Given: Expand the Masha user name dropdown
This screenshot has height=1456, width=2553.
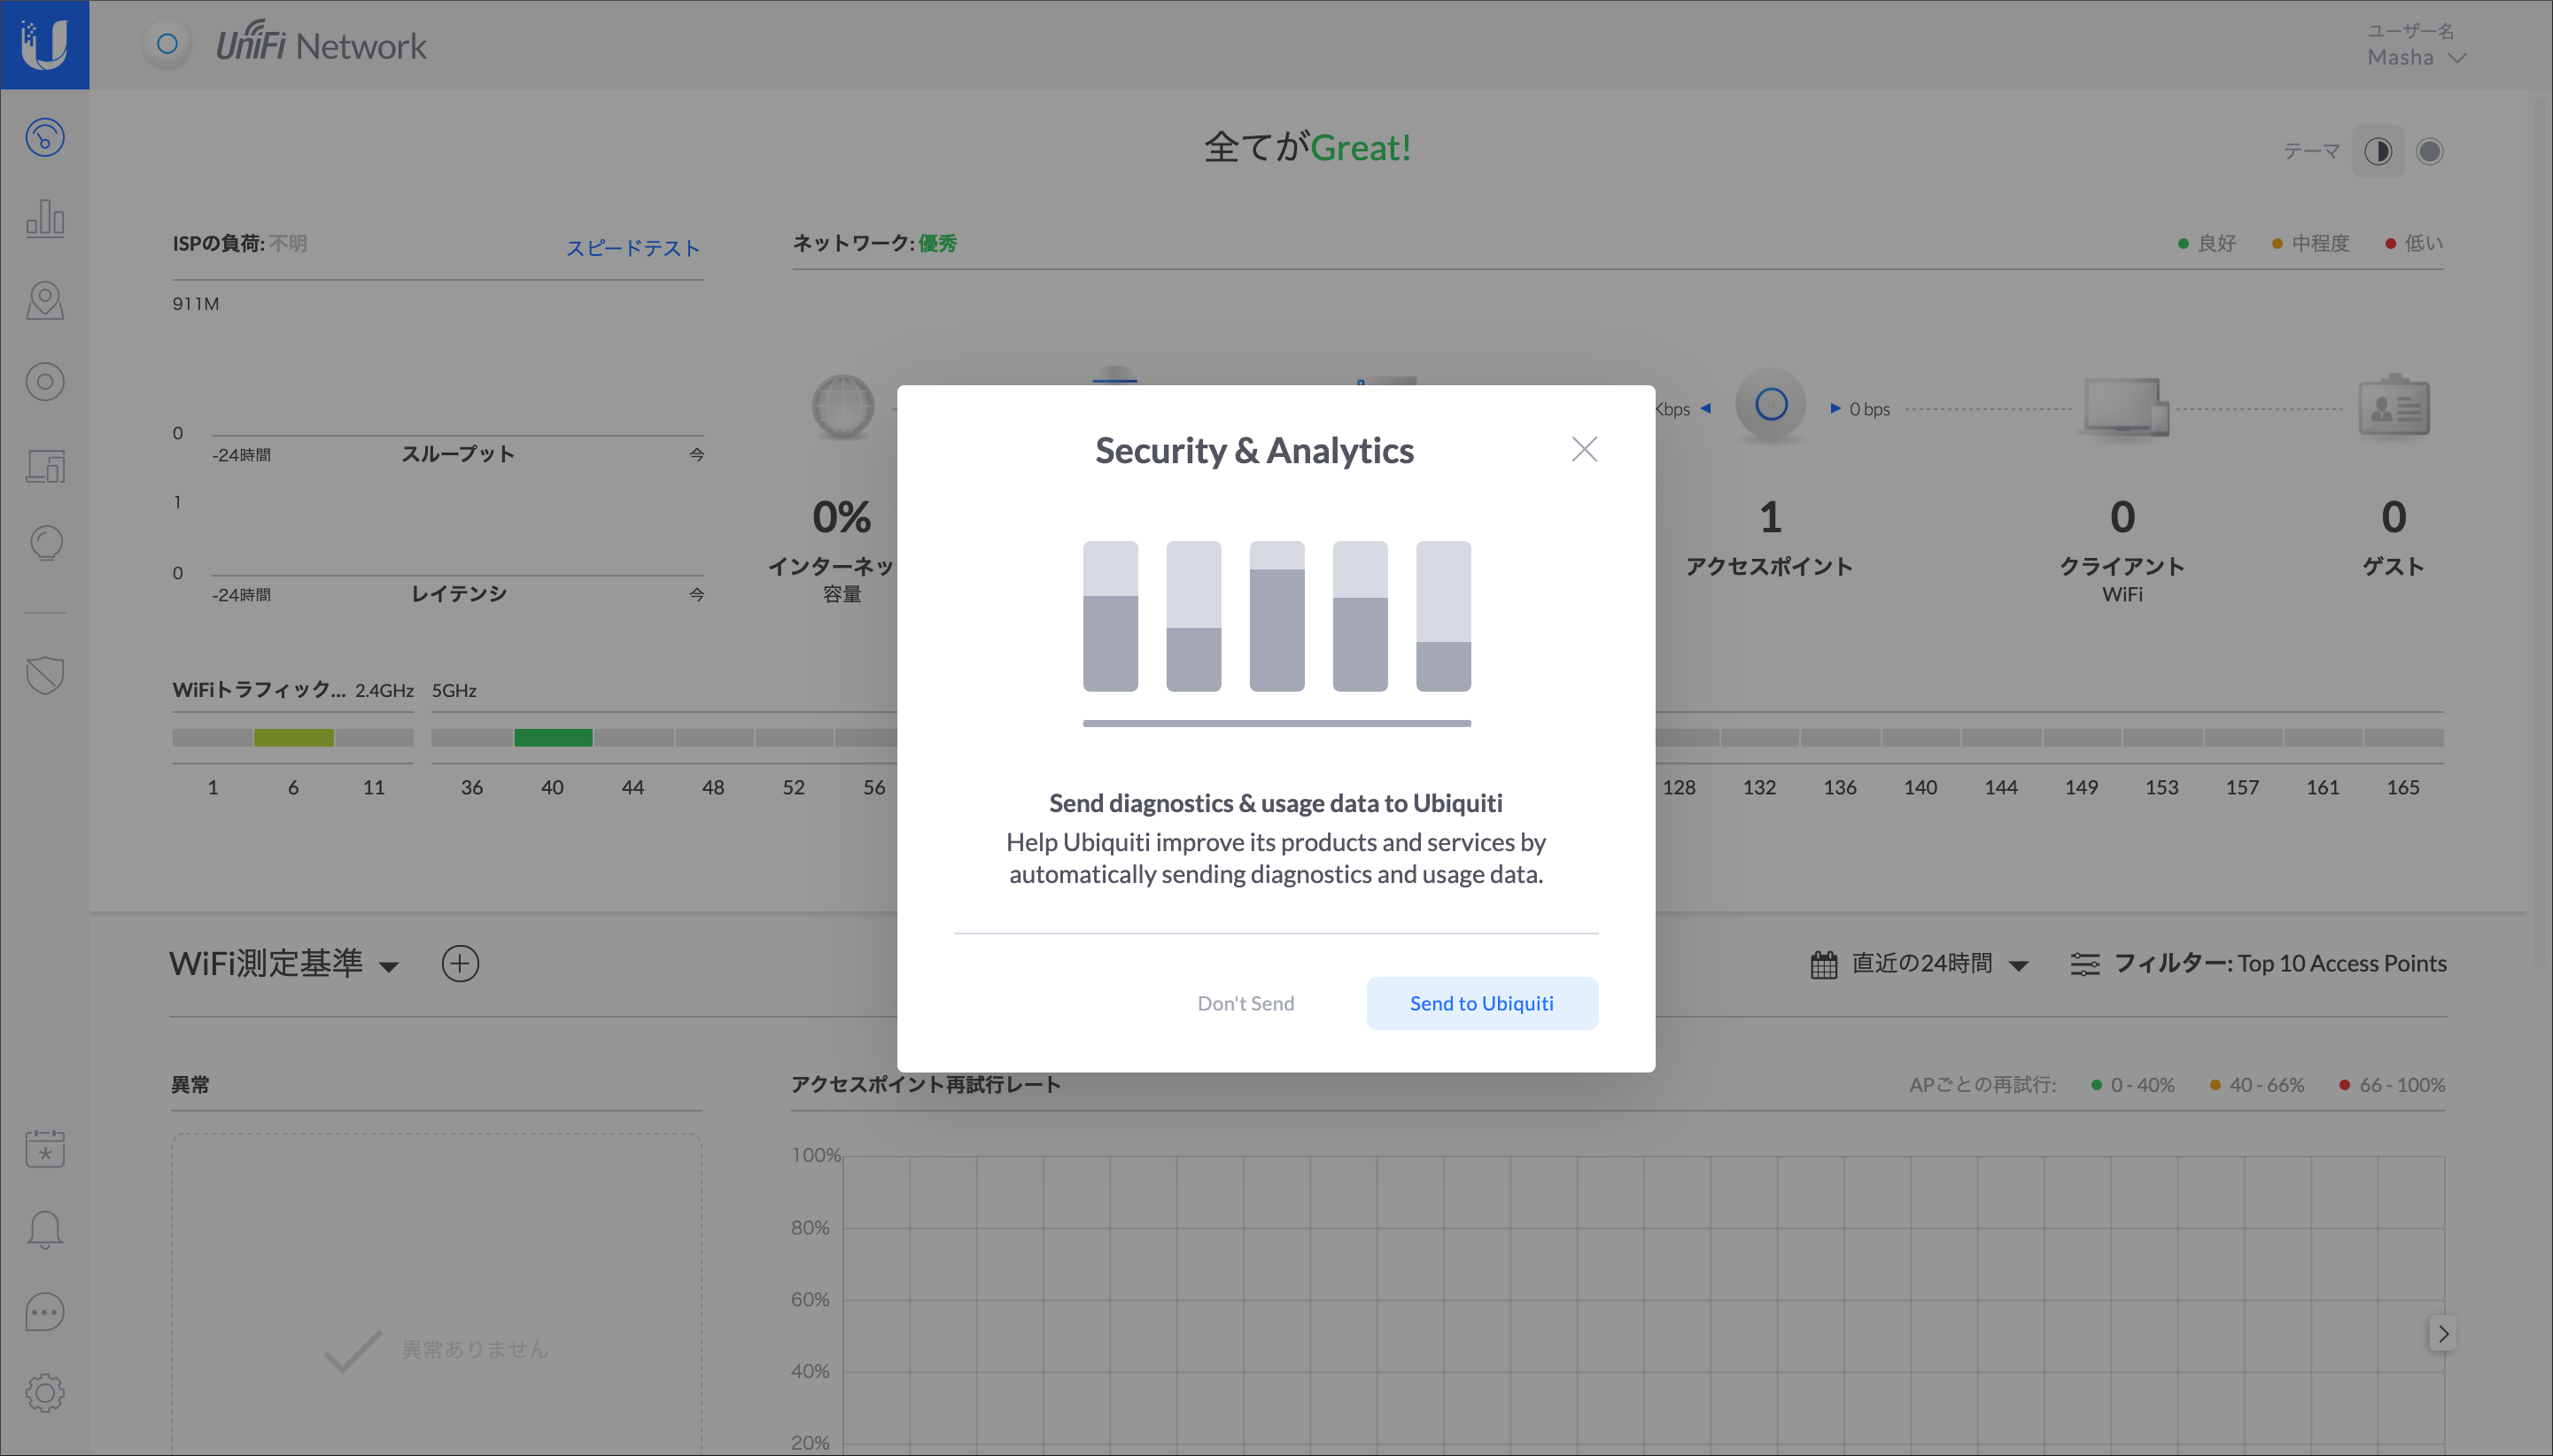Looking at the screenshot, I should coord(2415,57).
